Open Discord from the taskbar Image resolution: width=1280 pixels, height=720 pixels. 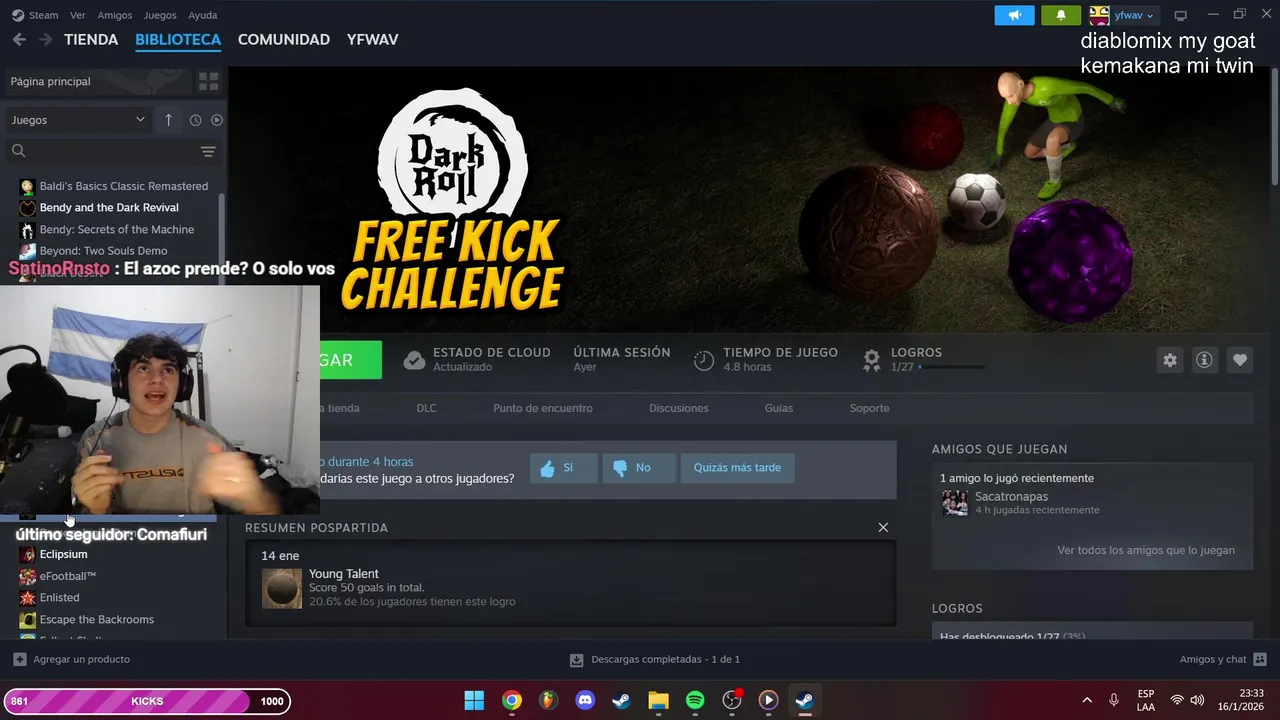point(585,700)
